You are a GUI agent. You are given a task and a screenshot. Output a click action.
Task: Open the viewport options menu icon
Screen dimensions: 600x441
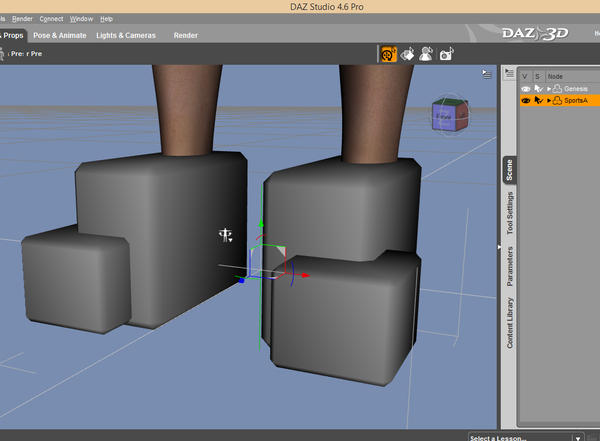coord(485,73)
